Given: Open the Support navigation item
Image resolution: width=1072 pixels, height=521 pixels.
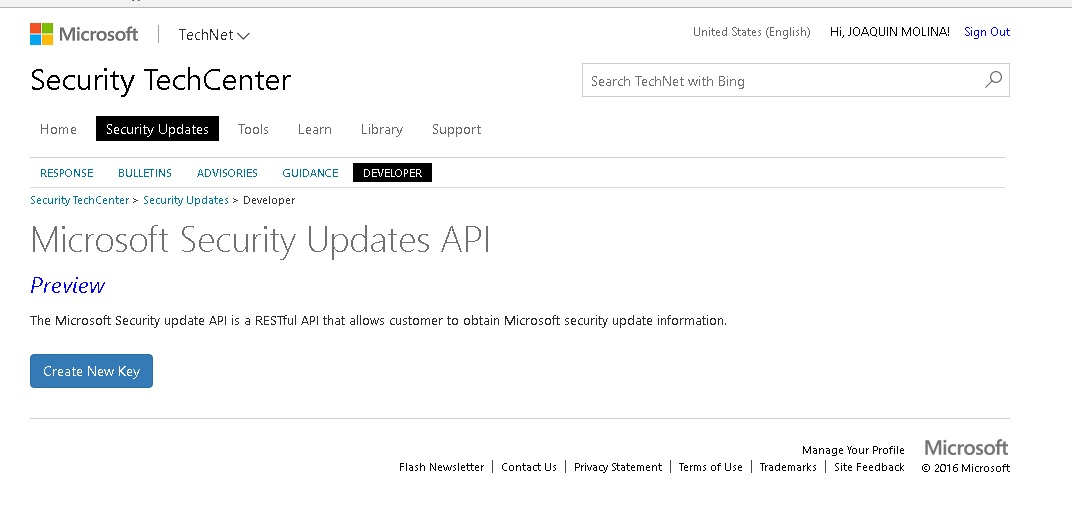Looking at the screenshot, I should (x=456, y=129).
